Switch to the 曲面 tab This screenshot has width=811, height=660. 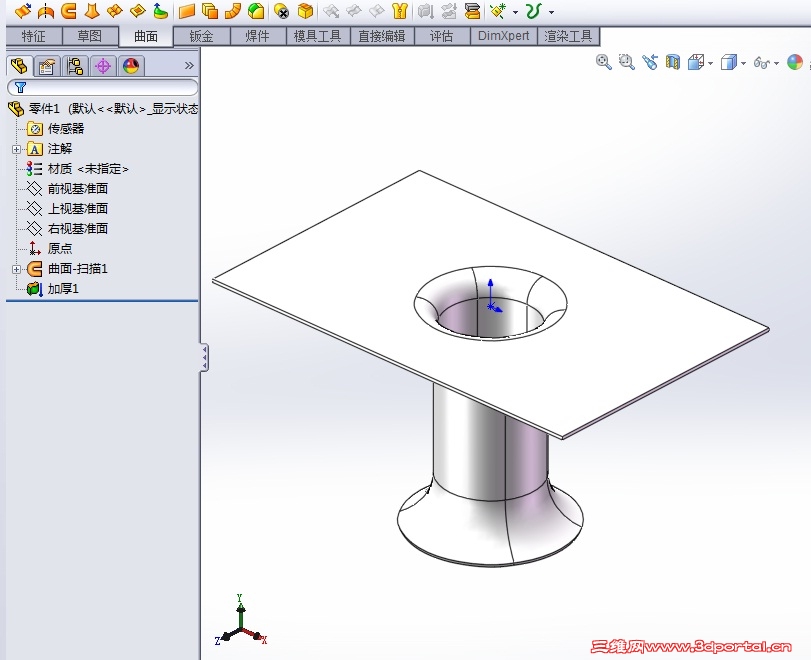(x=146, y=36)
